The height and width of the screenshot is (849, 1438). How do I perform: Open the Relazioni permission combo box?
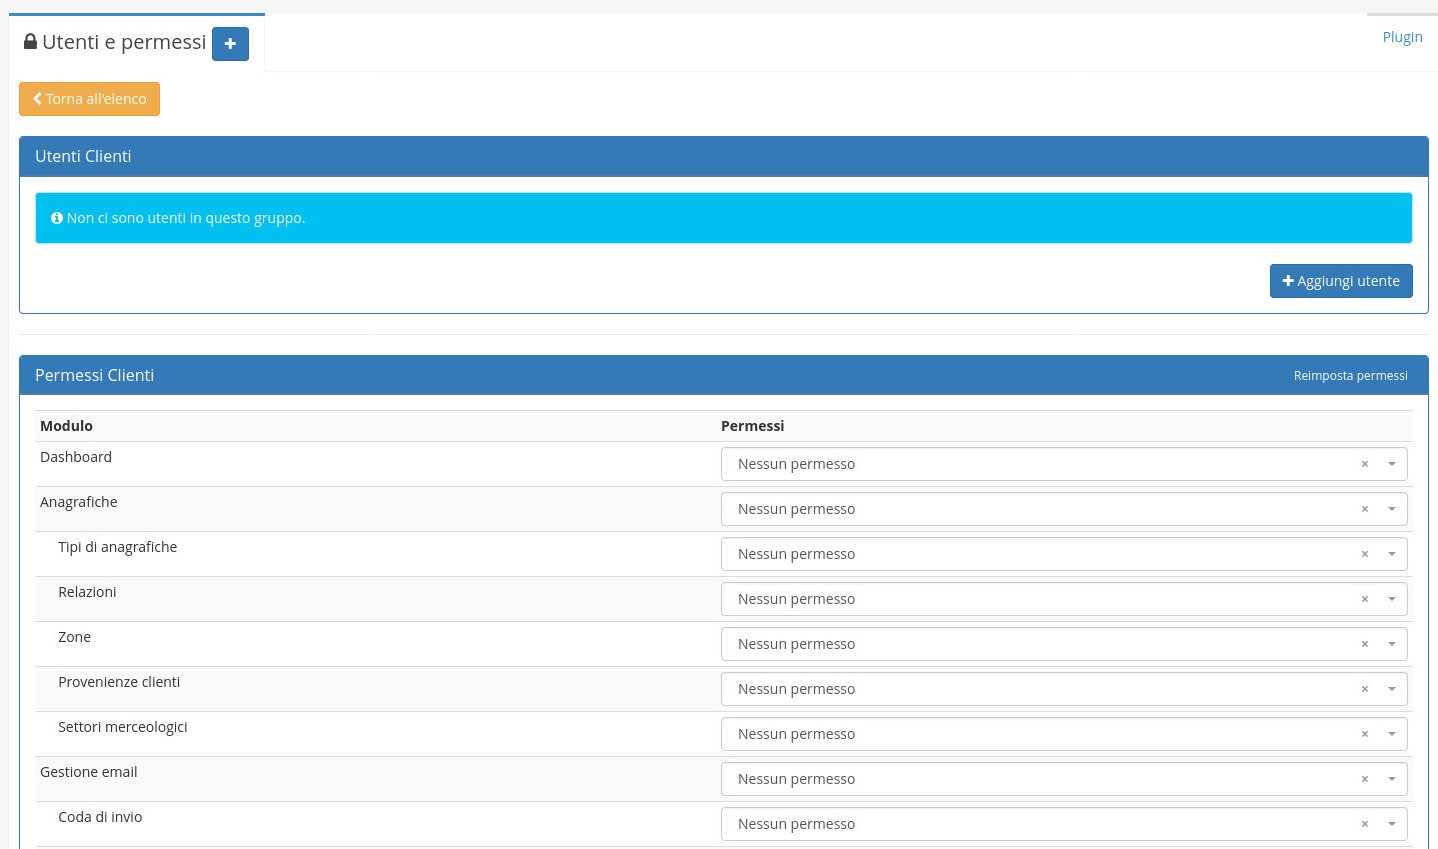[x=1040, y=599]
